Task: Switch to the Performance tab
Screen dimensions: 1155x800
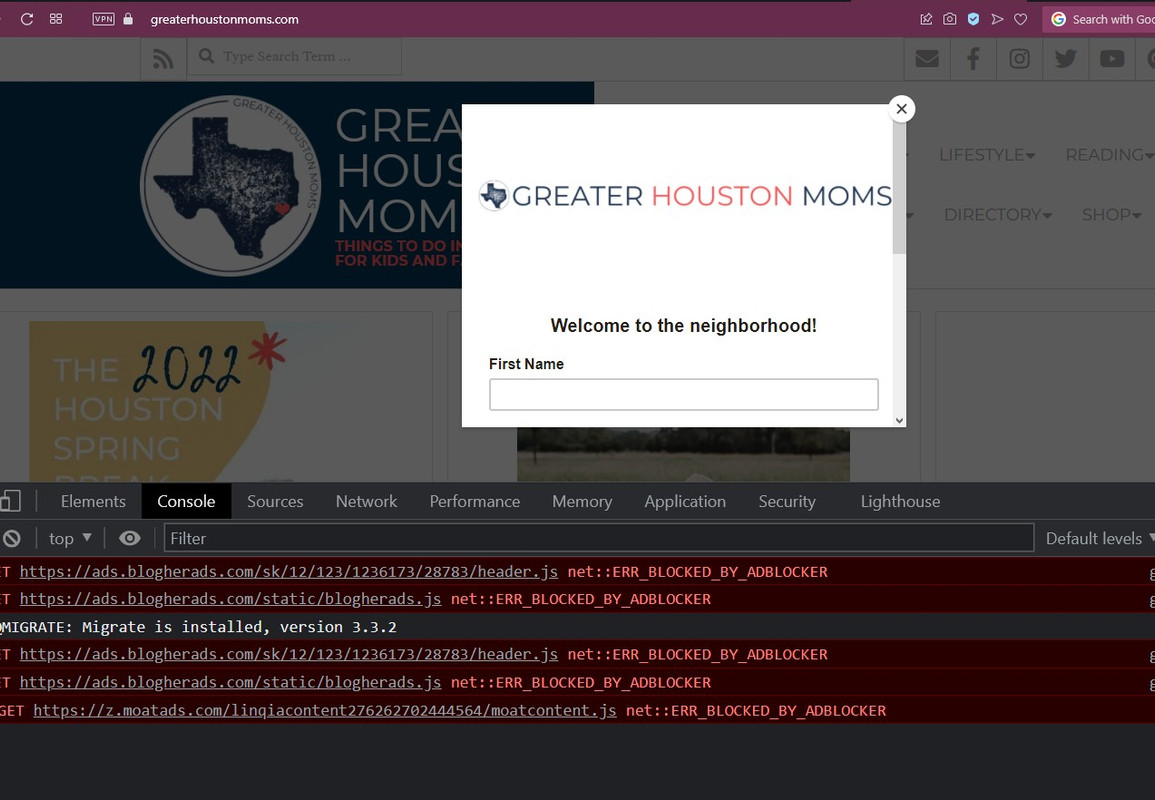Action: point(475,502)
